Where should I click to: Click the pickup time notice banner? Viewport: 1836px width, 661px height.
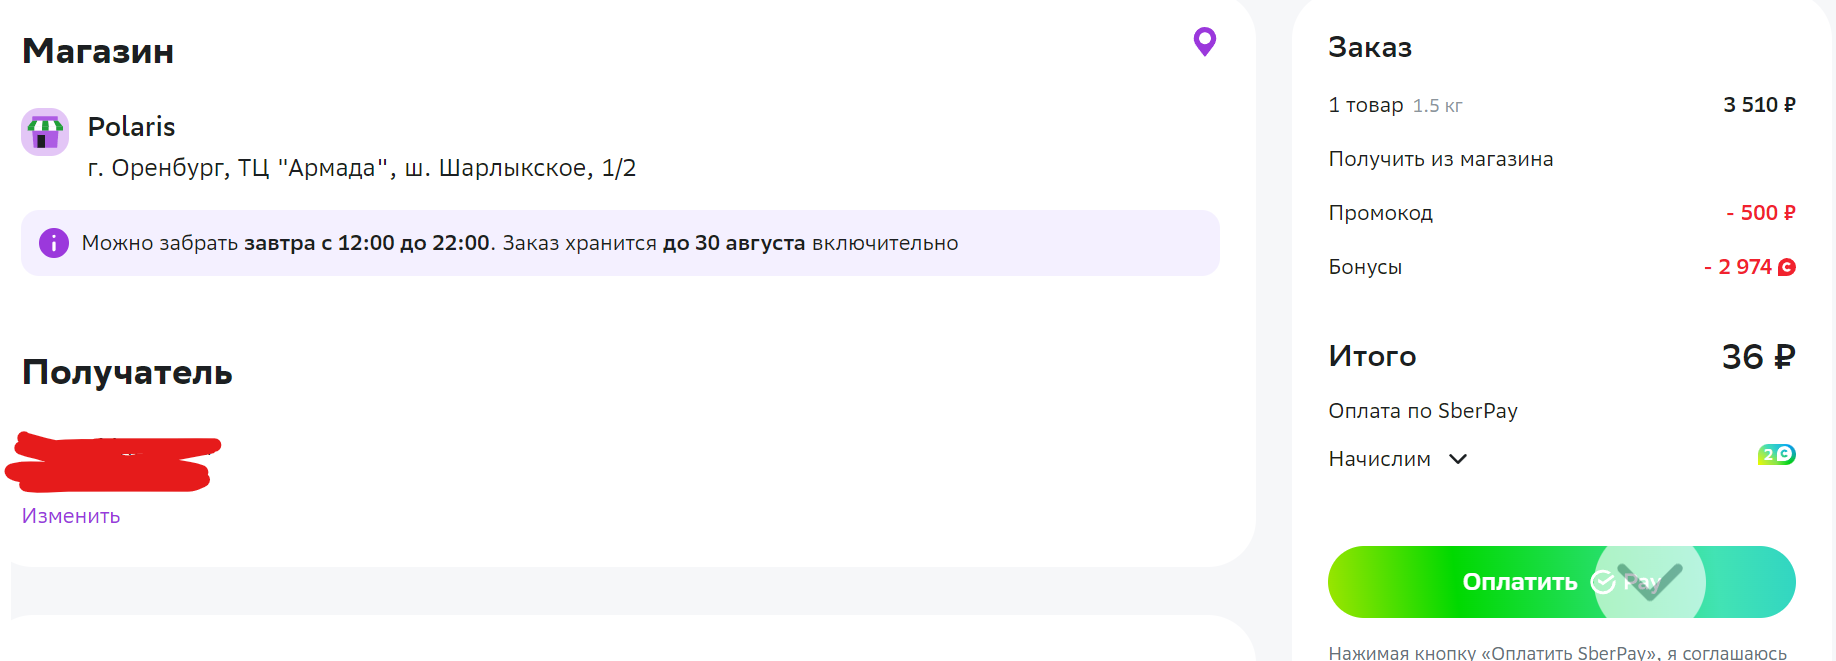pos(620,243)
